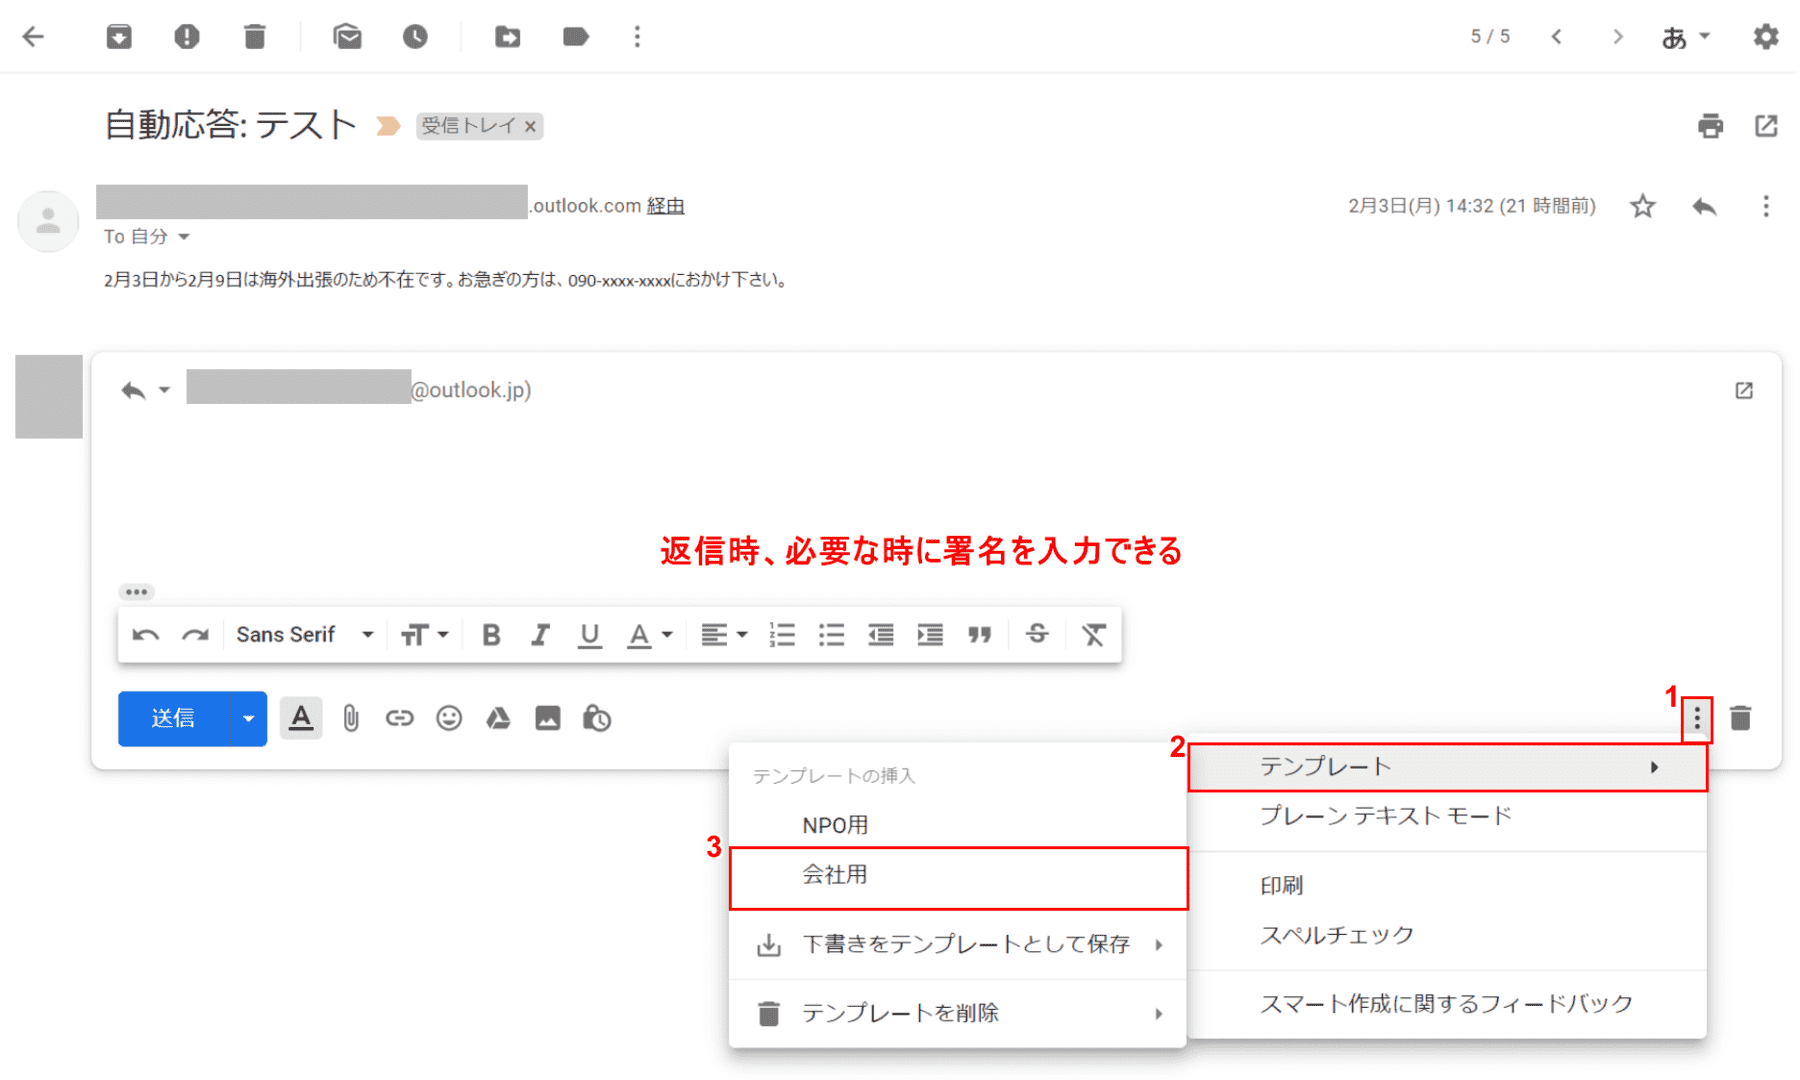Insert the 会社用 template
1800x1080 pixels.
[958, 875]
